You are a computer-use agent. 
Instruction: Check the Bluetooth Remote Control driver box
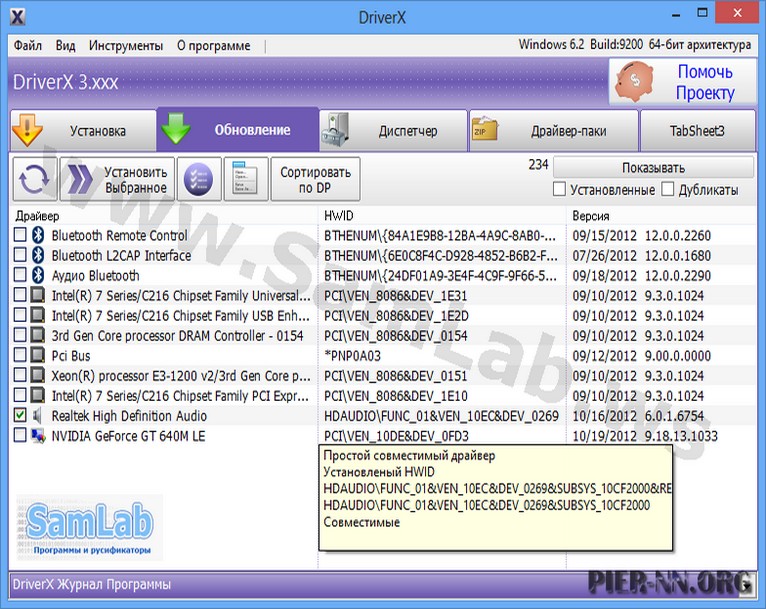click(20, 235)
